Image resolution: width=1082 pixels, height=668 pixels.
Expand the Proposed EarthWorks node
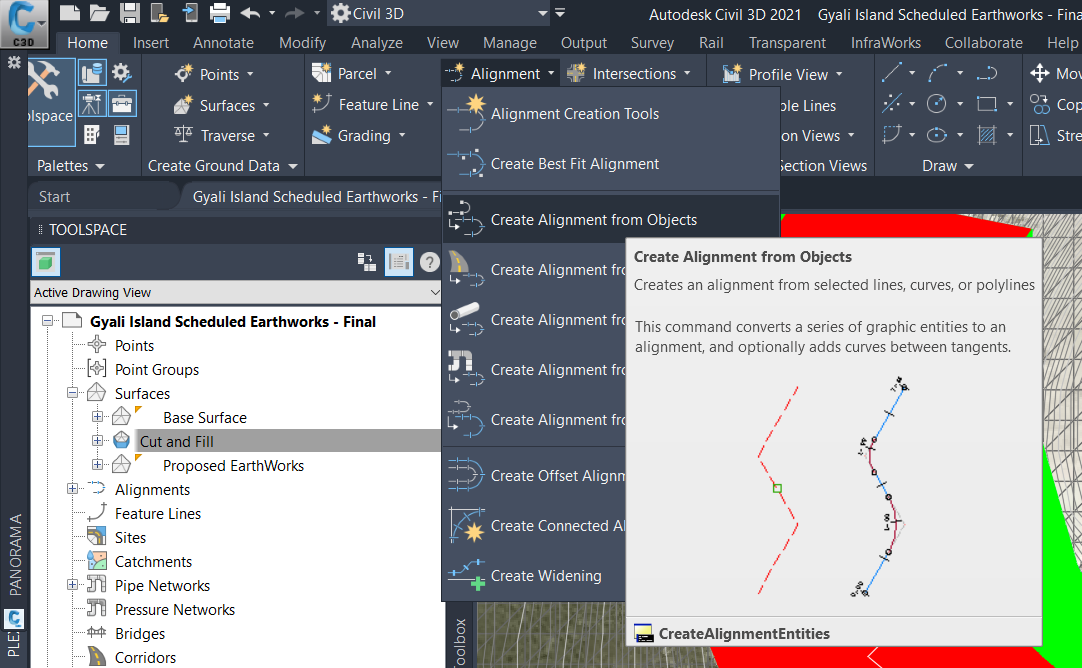click(x=97, y=465)
